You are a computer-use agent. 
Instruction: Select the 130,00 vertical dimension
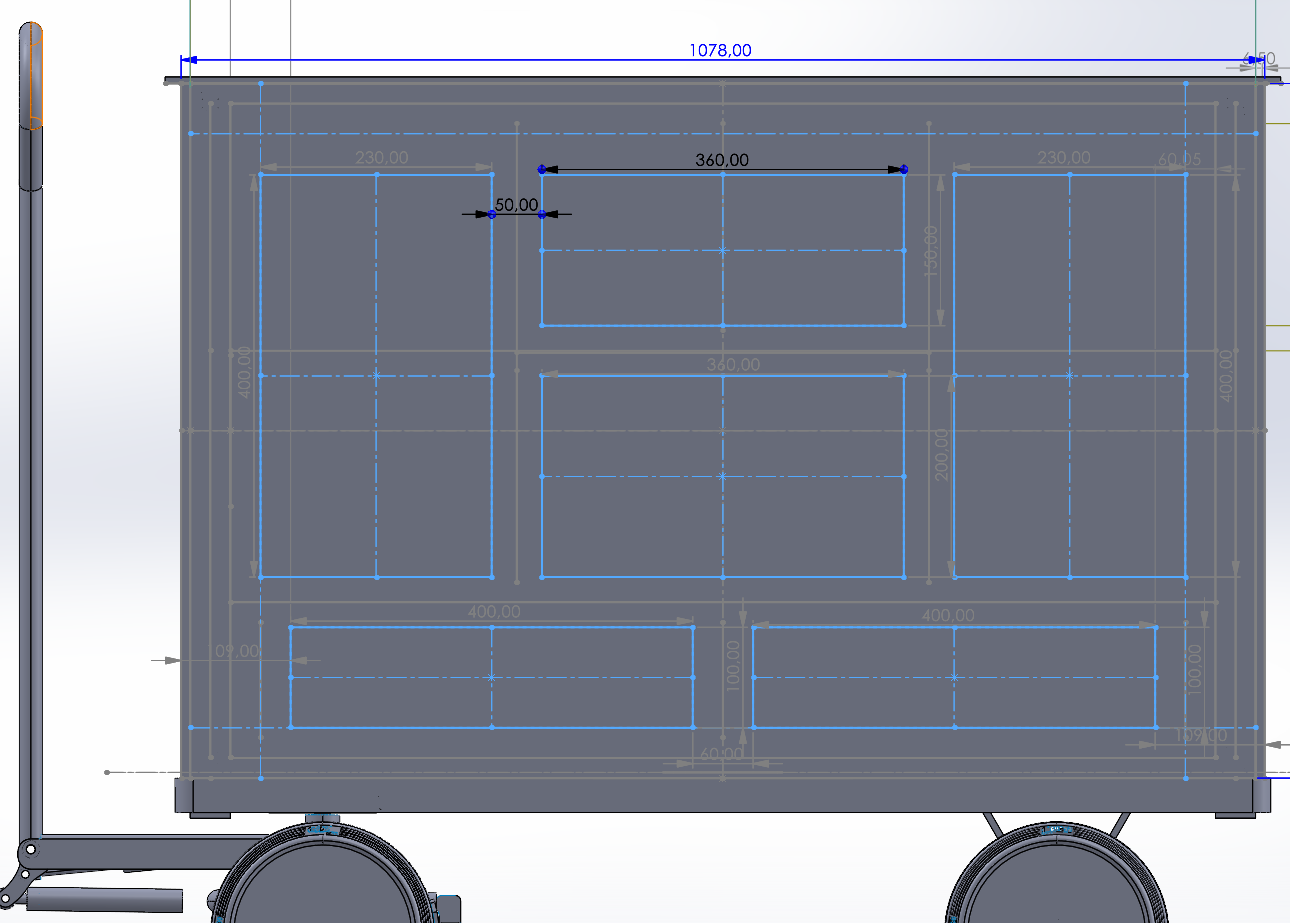pos(931,250)
